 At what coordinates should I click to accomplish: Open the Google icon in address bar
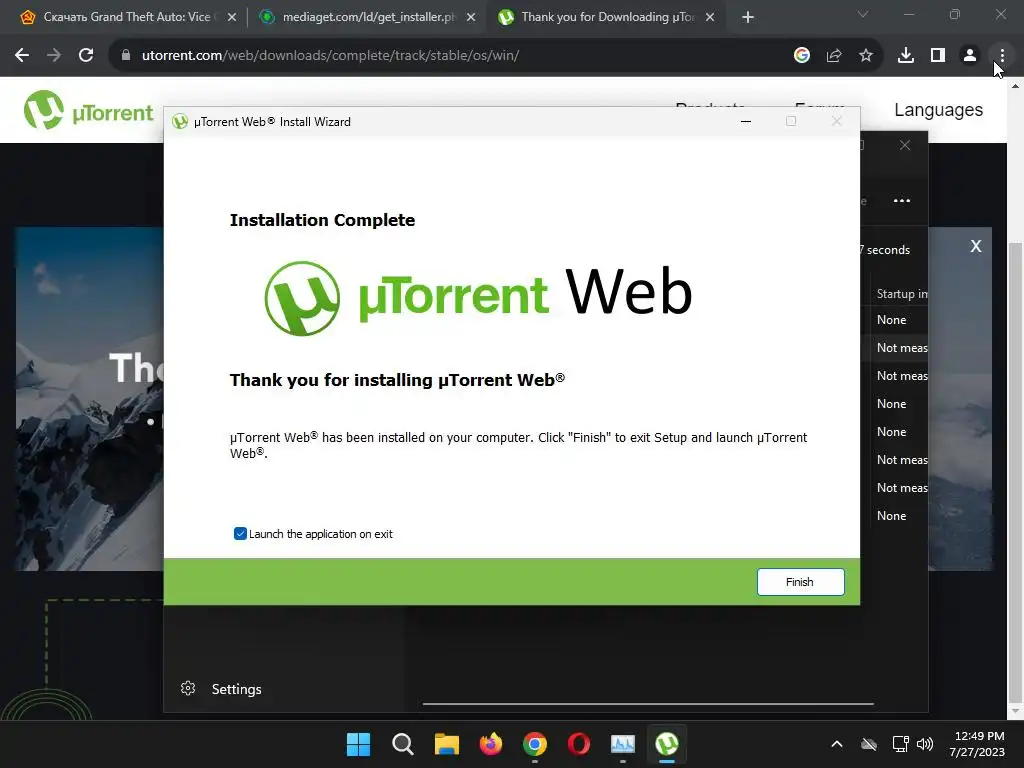pos(802,56)
